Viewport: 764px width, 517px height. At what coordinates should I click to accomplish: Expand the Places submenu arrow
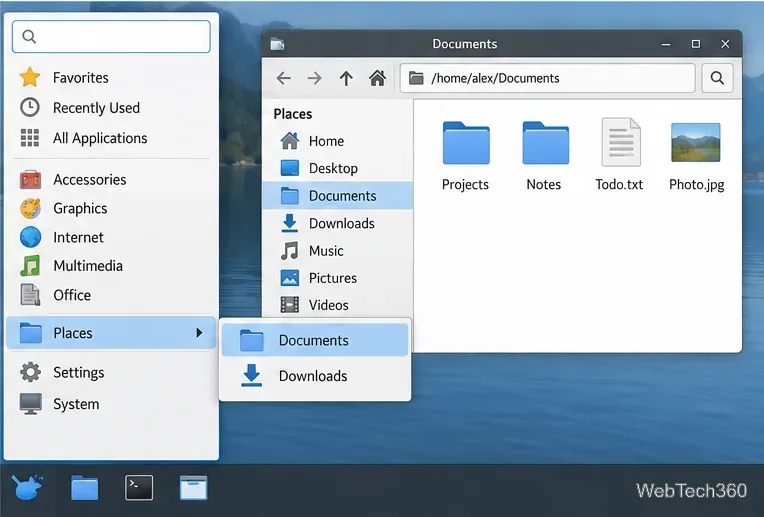[199, 333]
